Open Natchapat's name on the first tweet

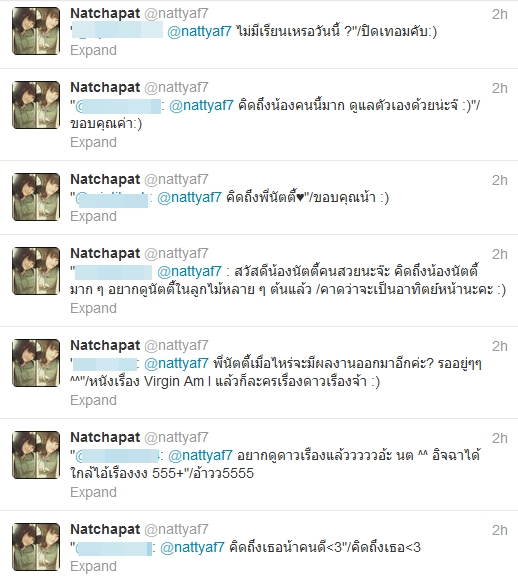point(105,14)
